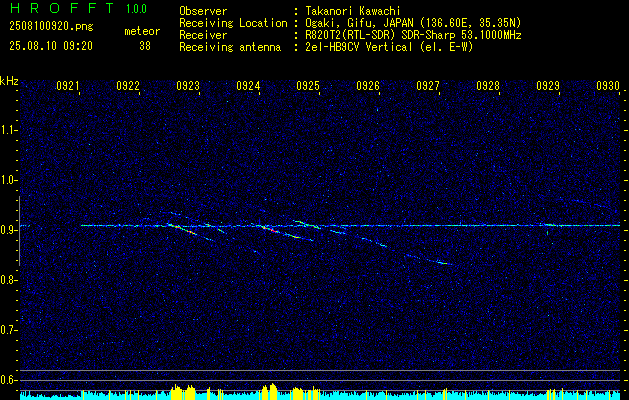Screen dimensions: 629x400
Task: Click time marker 0922
Action: 128,86
